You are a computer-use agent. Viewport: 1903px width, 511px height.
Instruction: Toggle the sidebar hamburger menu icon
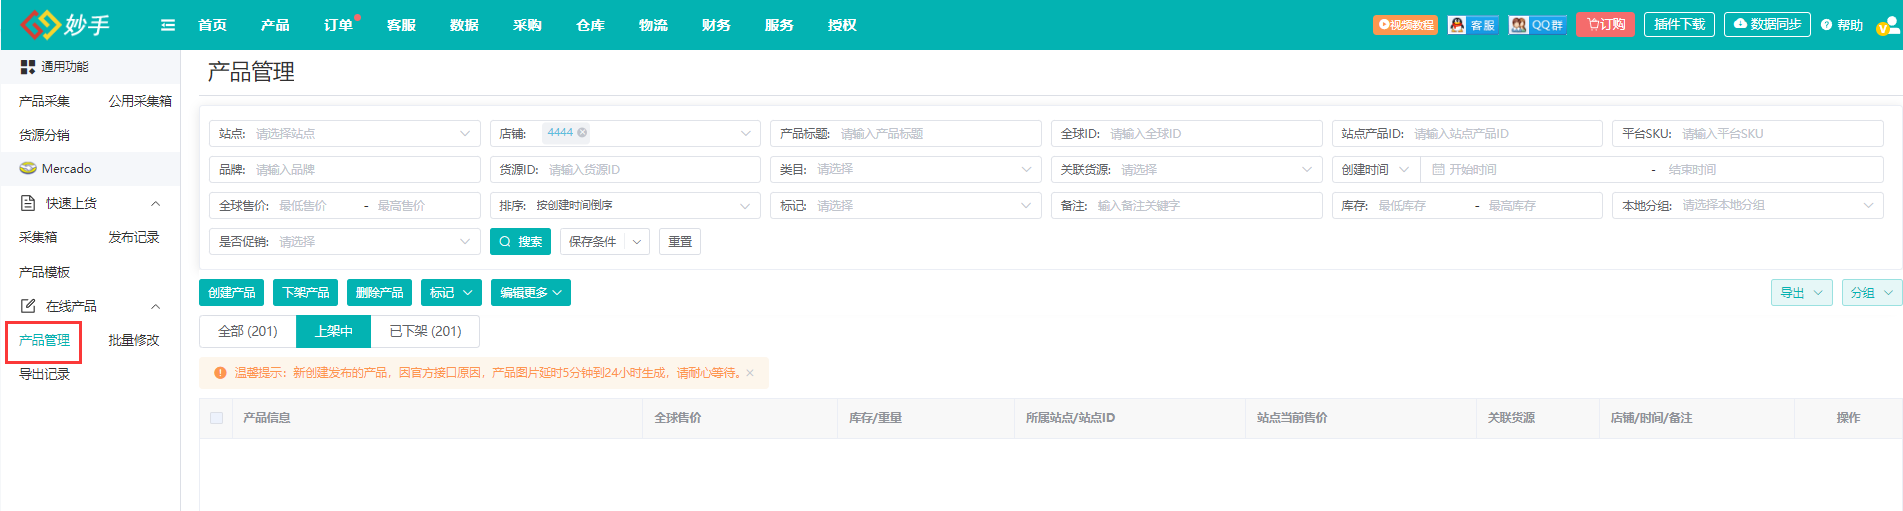tap(168, 25)
